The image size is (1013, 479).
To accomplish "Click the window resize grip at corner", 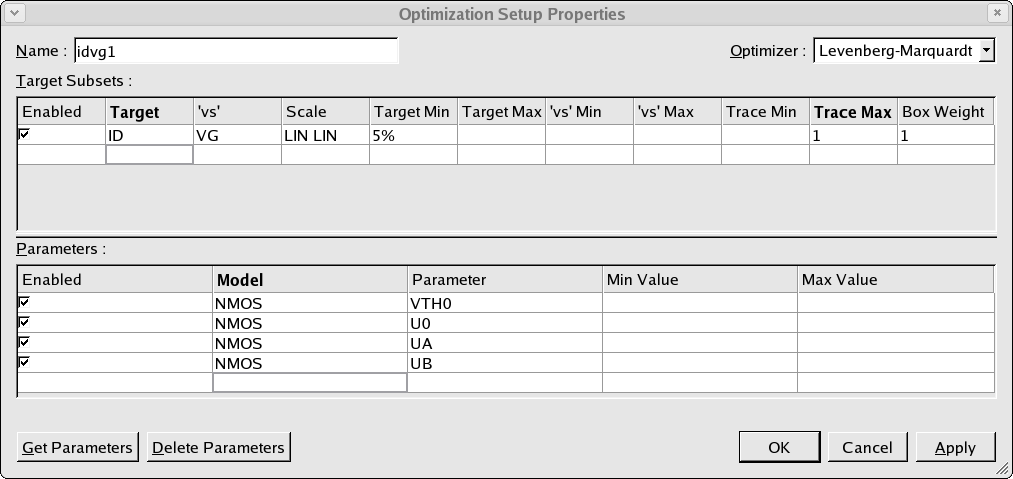I will (x=1002, y=469).
